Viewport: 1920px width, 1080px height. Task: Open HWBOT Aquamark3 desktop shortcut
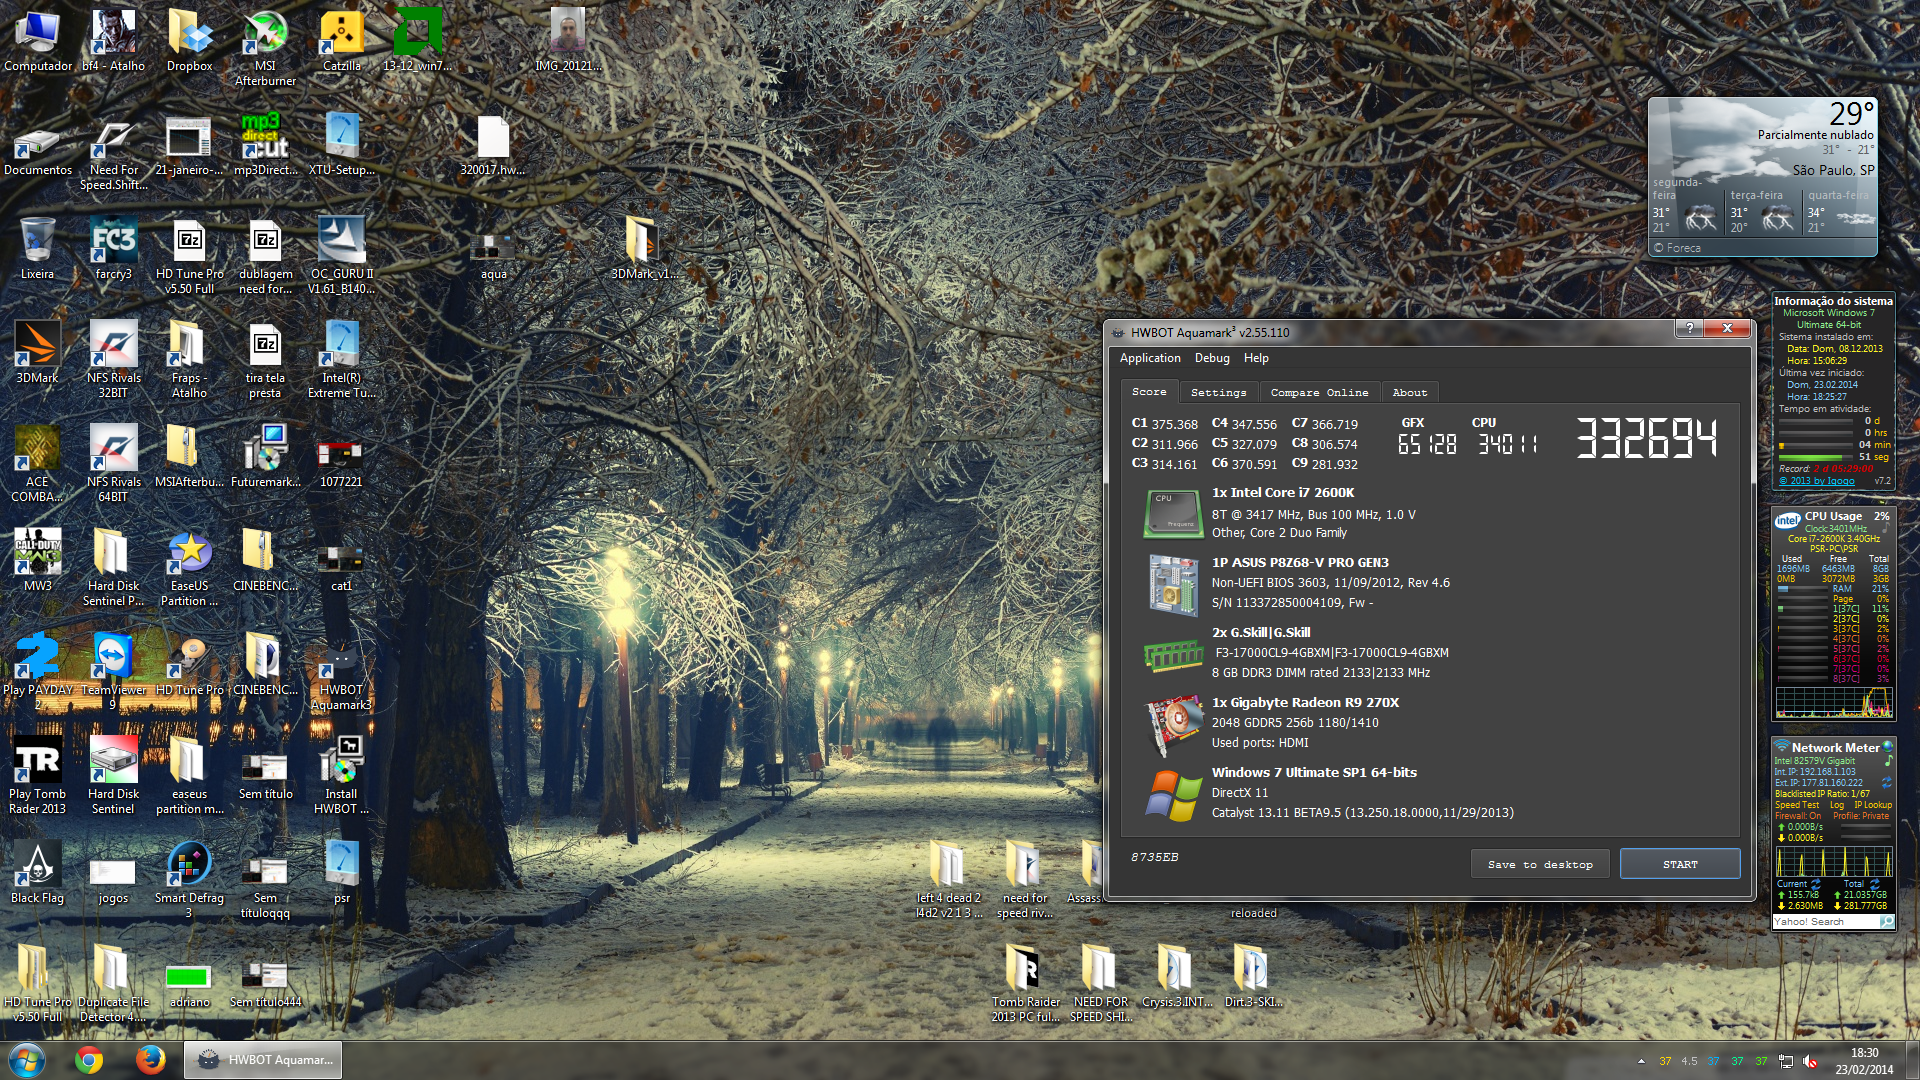point(341,671)
